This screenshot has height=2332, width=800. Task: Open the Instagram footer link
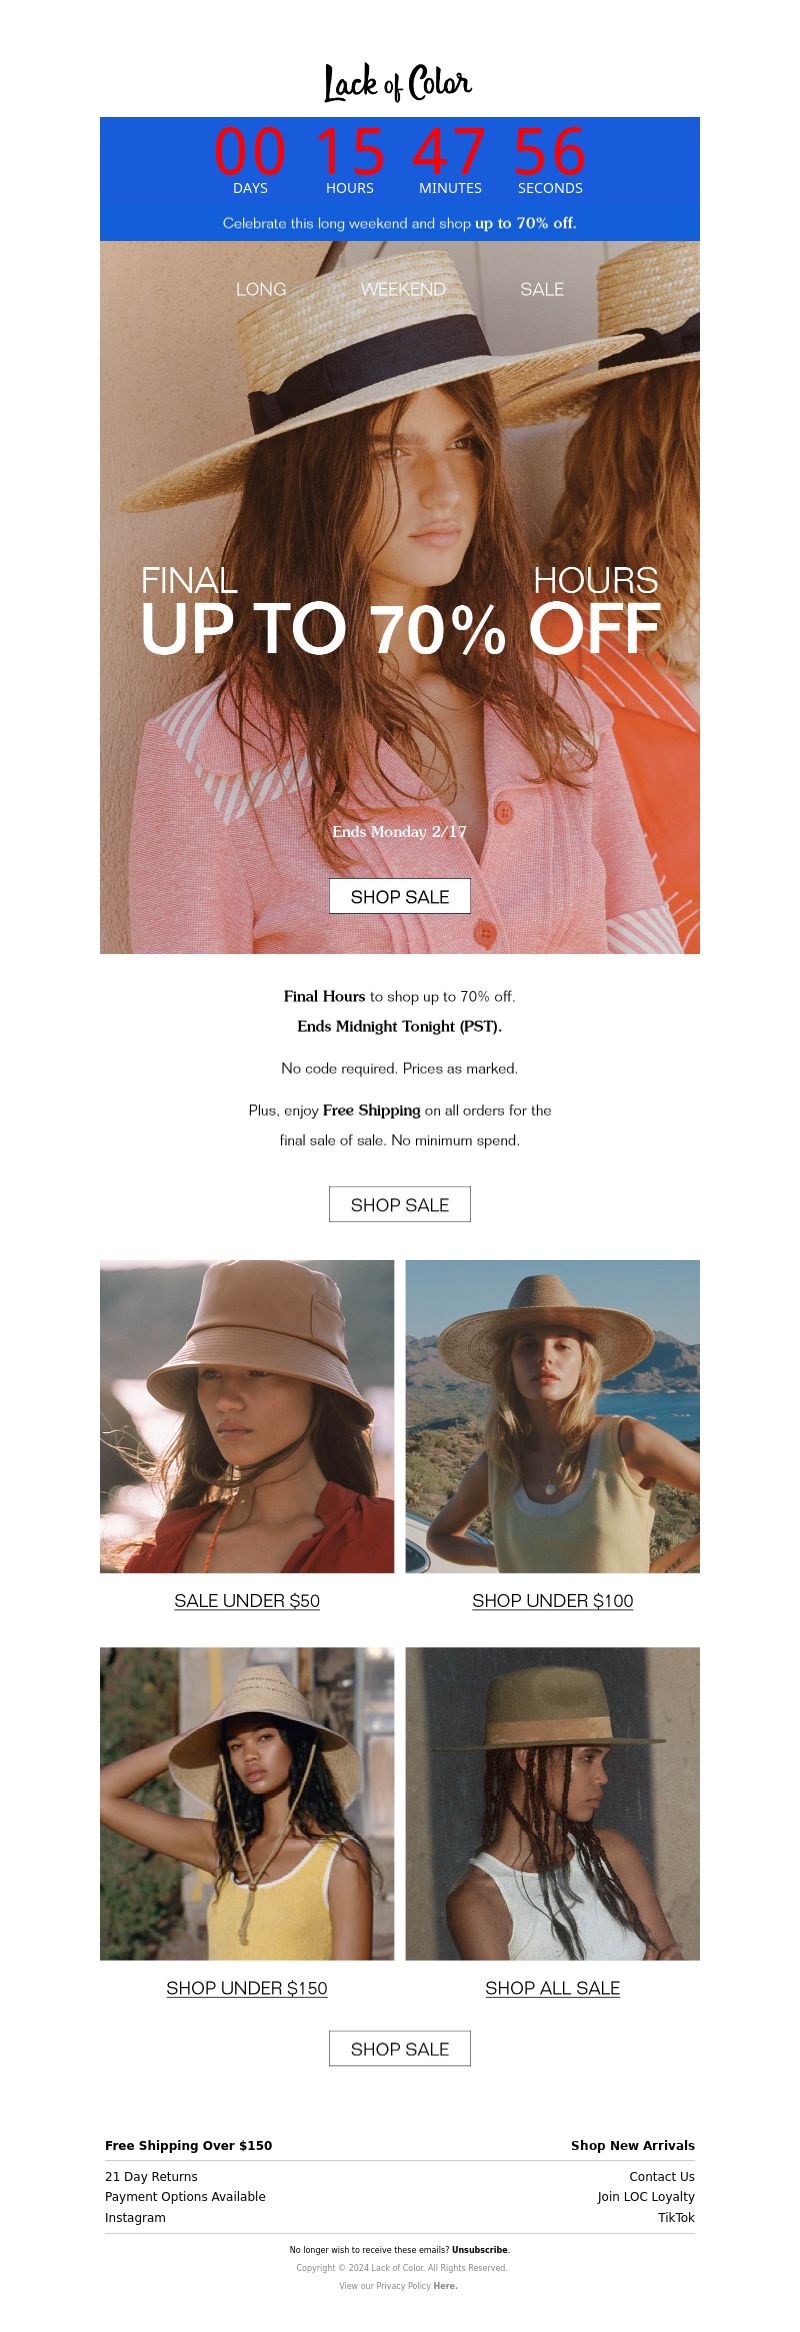[135, 2217]
